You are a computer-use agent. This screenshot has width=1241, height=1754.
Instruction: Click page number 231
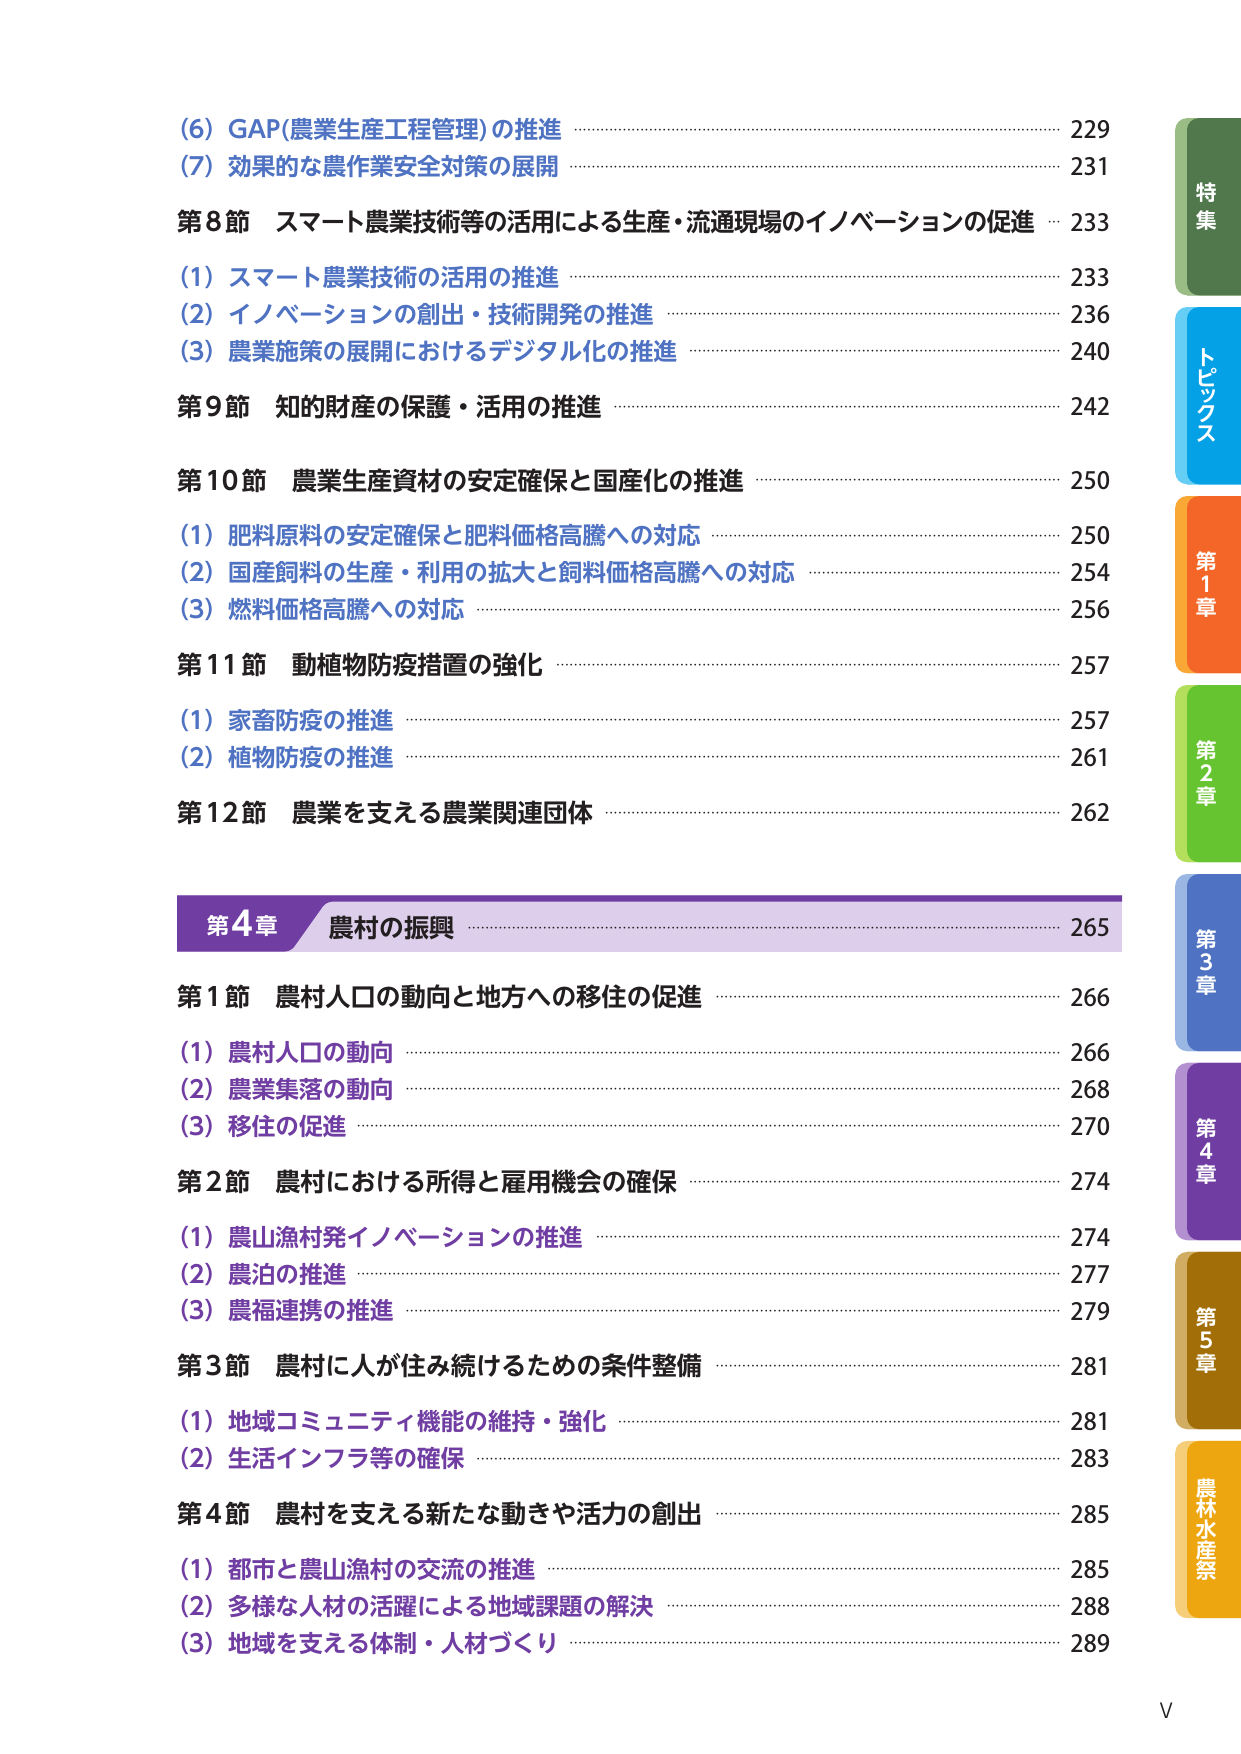pyautogui.click(x=1090, y=167)
